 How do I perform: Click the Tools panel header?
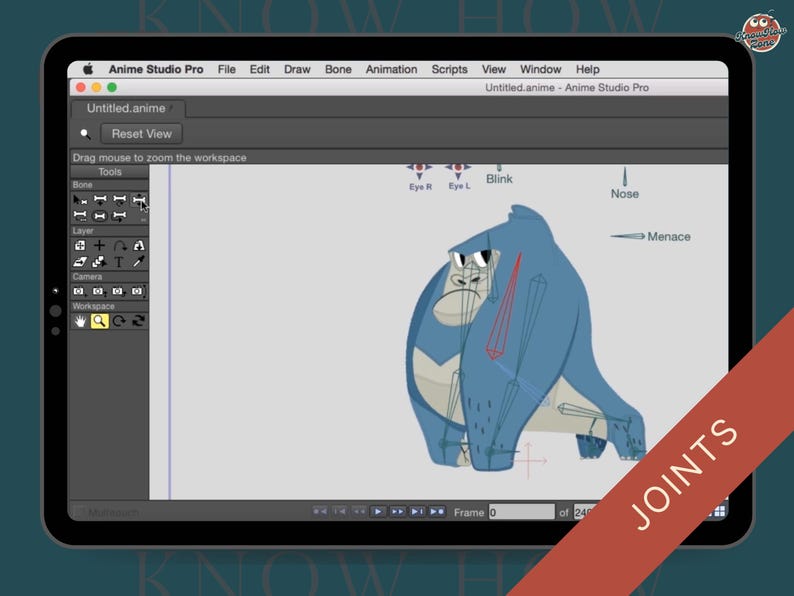coord(109,172)
